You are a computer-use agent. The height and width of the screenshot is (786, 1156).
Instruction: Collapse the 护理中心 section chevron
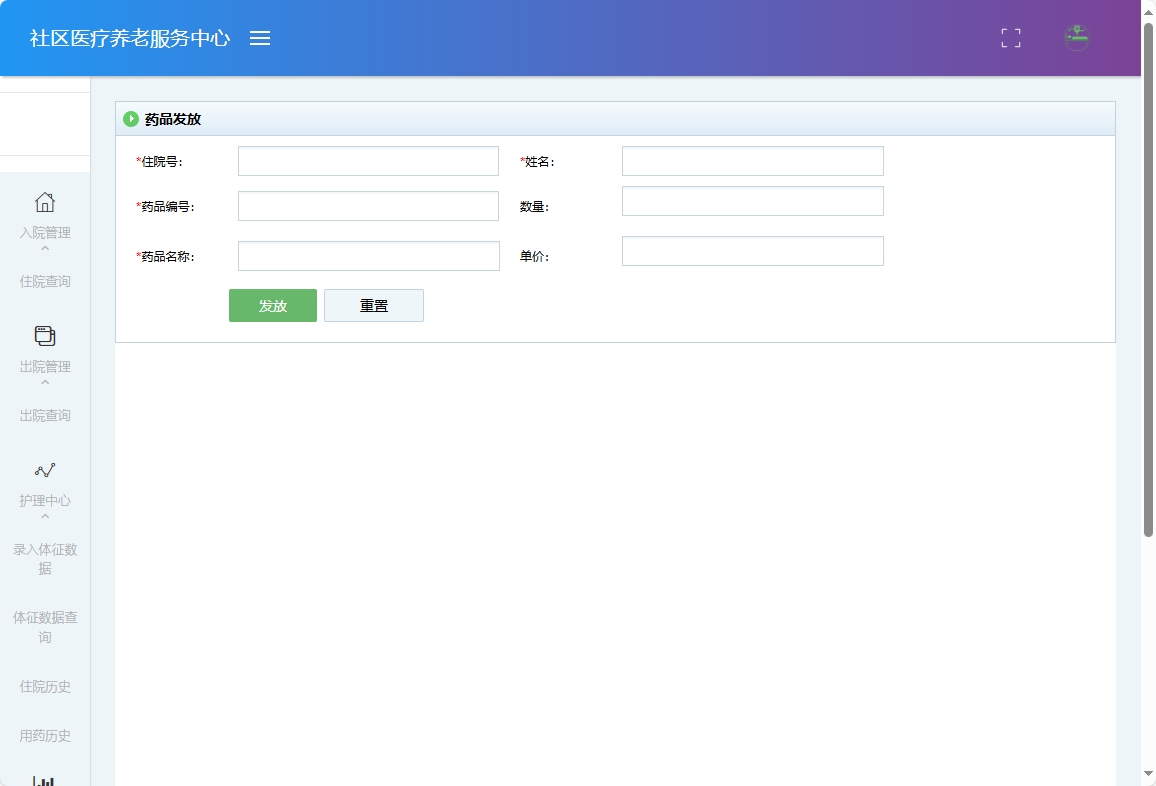point(44,515)
